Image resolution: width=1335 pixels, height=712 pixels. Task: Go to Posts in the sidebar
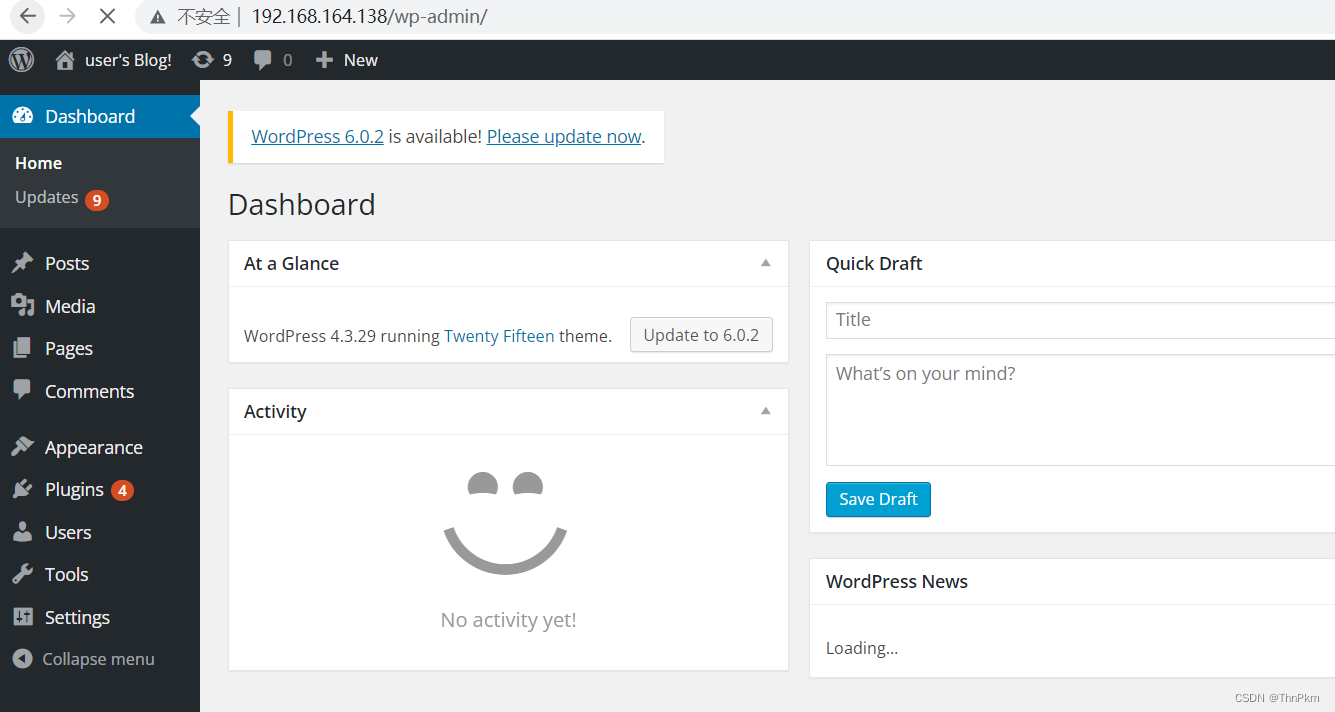[67, 263]
